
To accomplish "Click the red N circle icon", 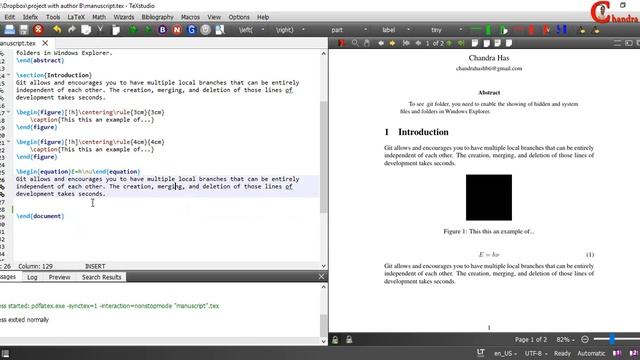I will tap(177, 30).
